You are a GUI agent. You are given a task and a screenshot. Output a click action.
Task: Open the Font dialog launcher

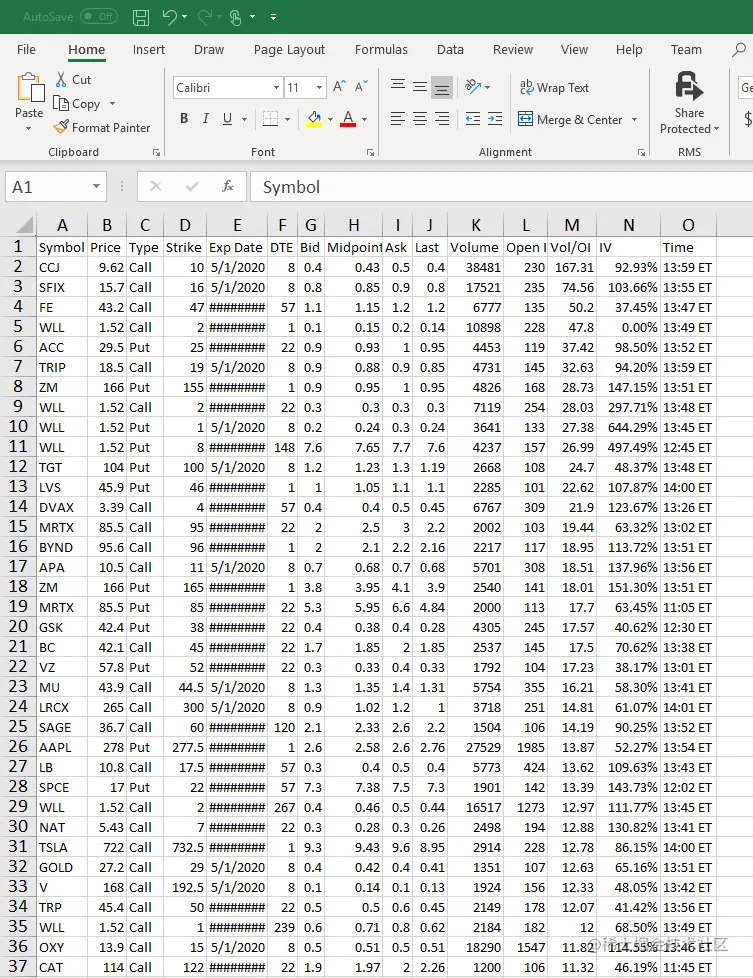(371, 152)
